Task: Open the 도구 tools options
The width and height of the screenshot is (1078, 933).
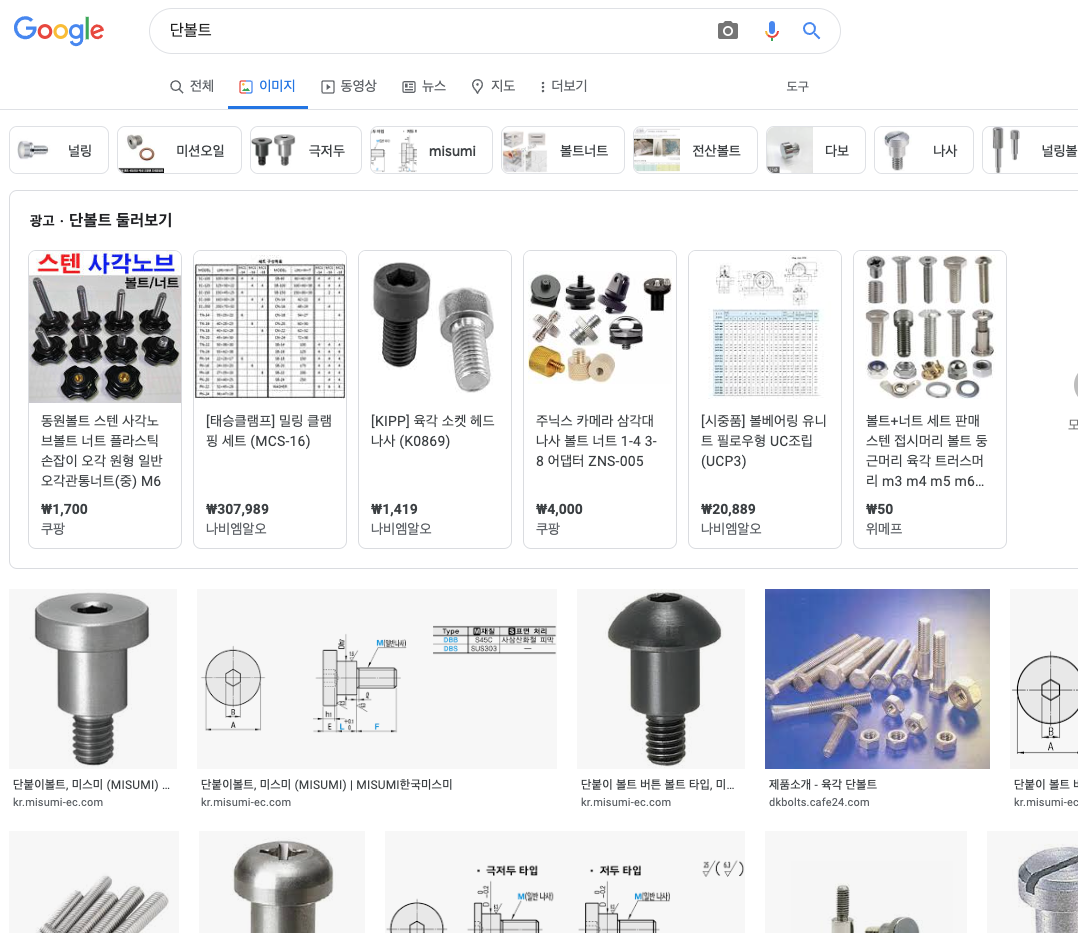Action: pos(797,86)
